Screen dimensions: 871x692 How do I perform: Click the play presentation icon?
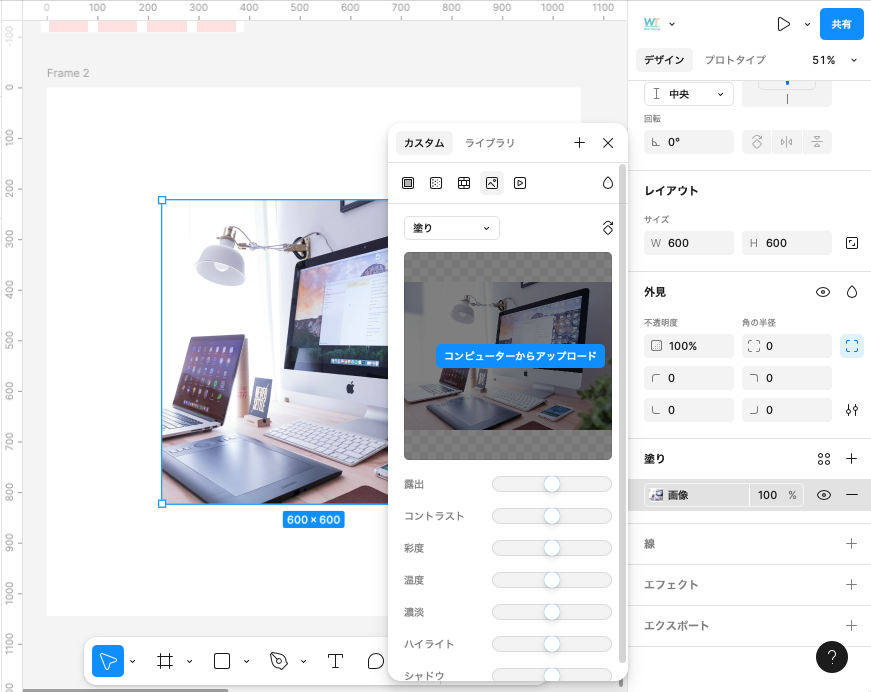(x=784, y=24)
